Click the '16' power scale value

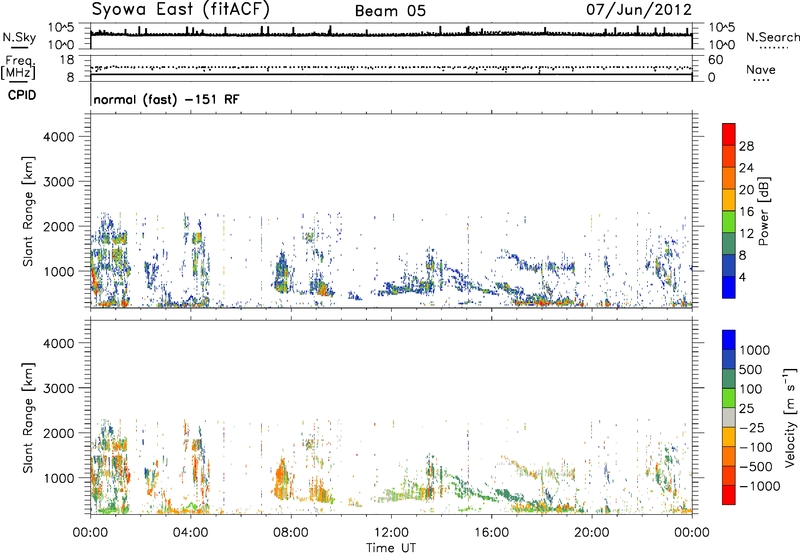[746, 212]
